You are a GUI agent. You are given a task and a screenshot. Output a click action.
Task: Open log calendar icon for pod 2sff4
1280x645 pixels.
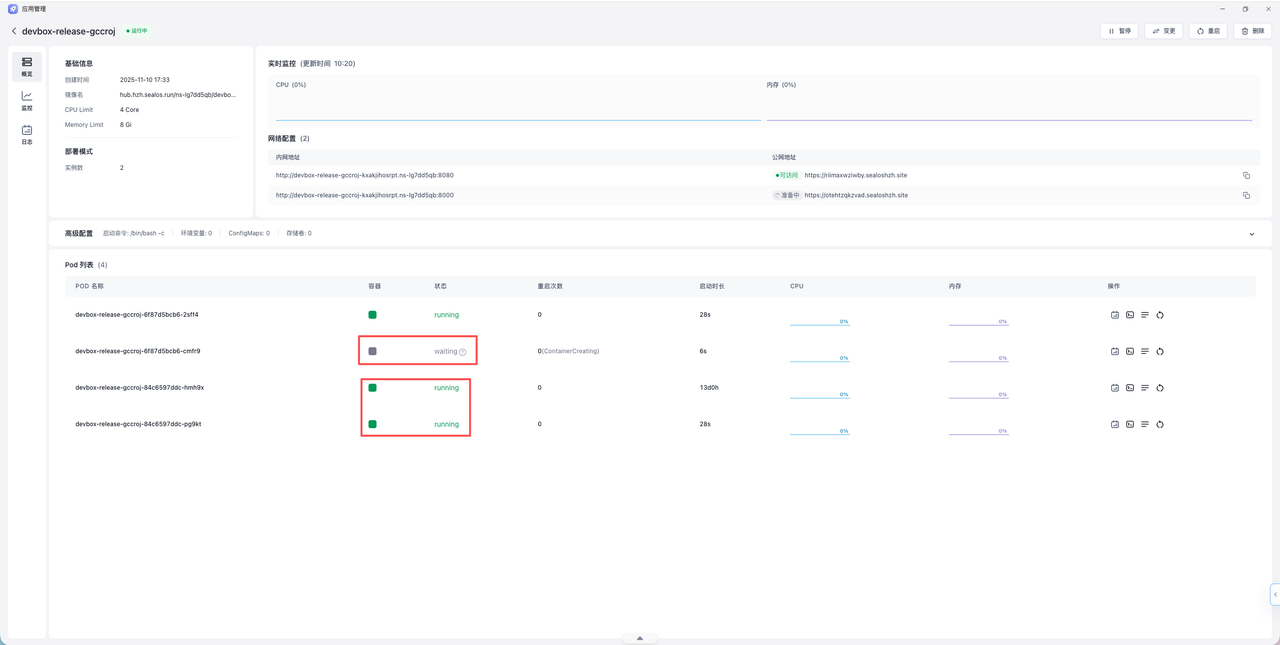coord(1115,315)
